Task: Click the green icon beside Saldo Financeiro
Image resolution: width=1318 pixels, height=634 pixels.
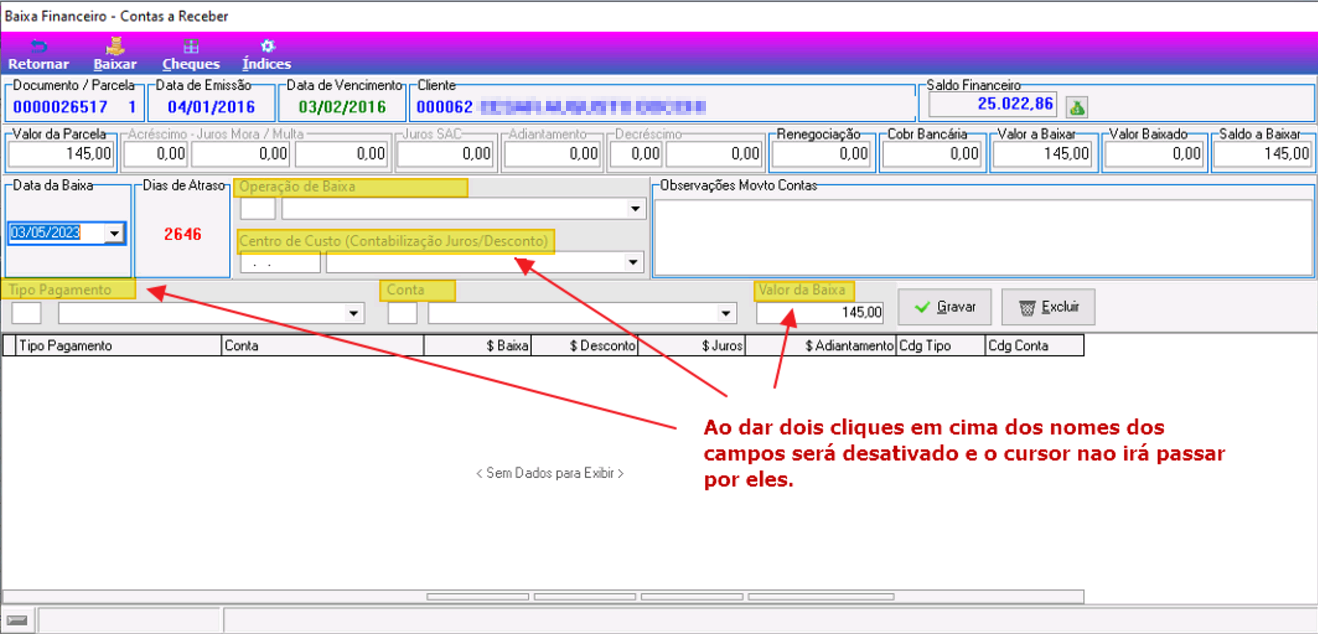Action: click(1077, 107)
